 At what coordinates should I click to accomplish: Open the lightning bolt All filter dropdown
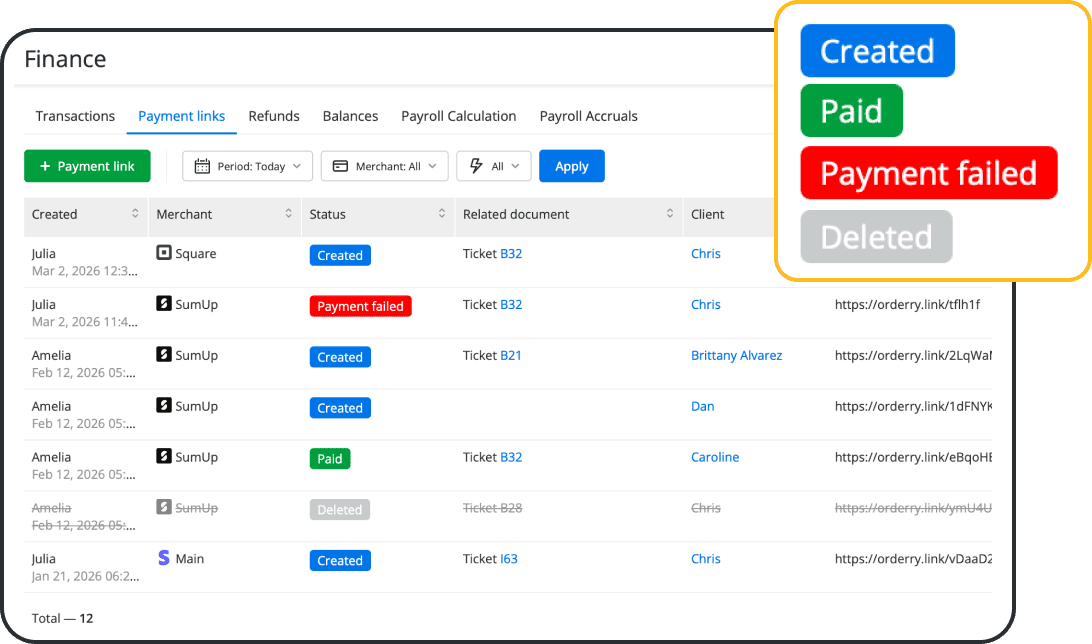point(493,166)
